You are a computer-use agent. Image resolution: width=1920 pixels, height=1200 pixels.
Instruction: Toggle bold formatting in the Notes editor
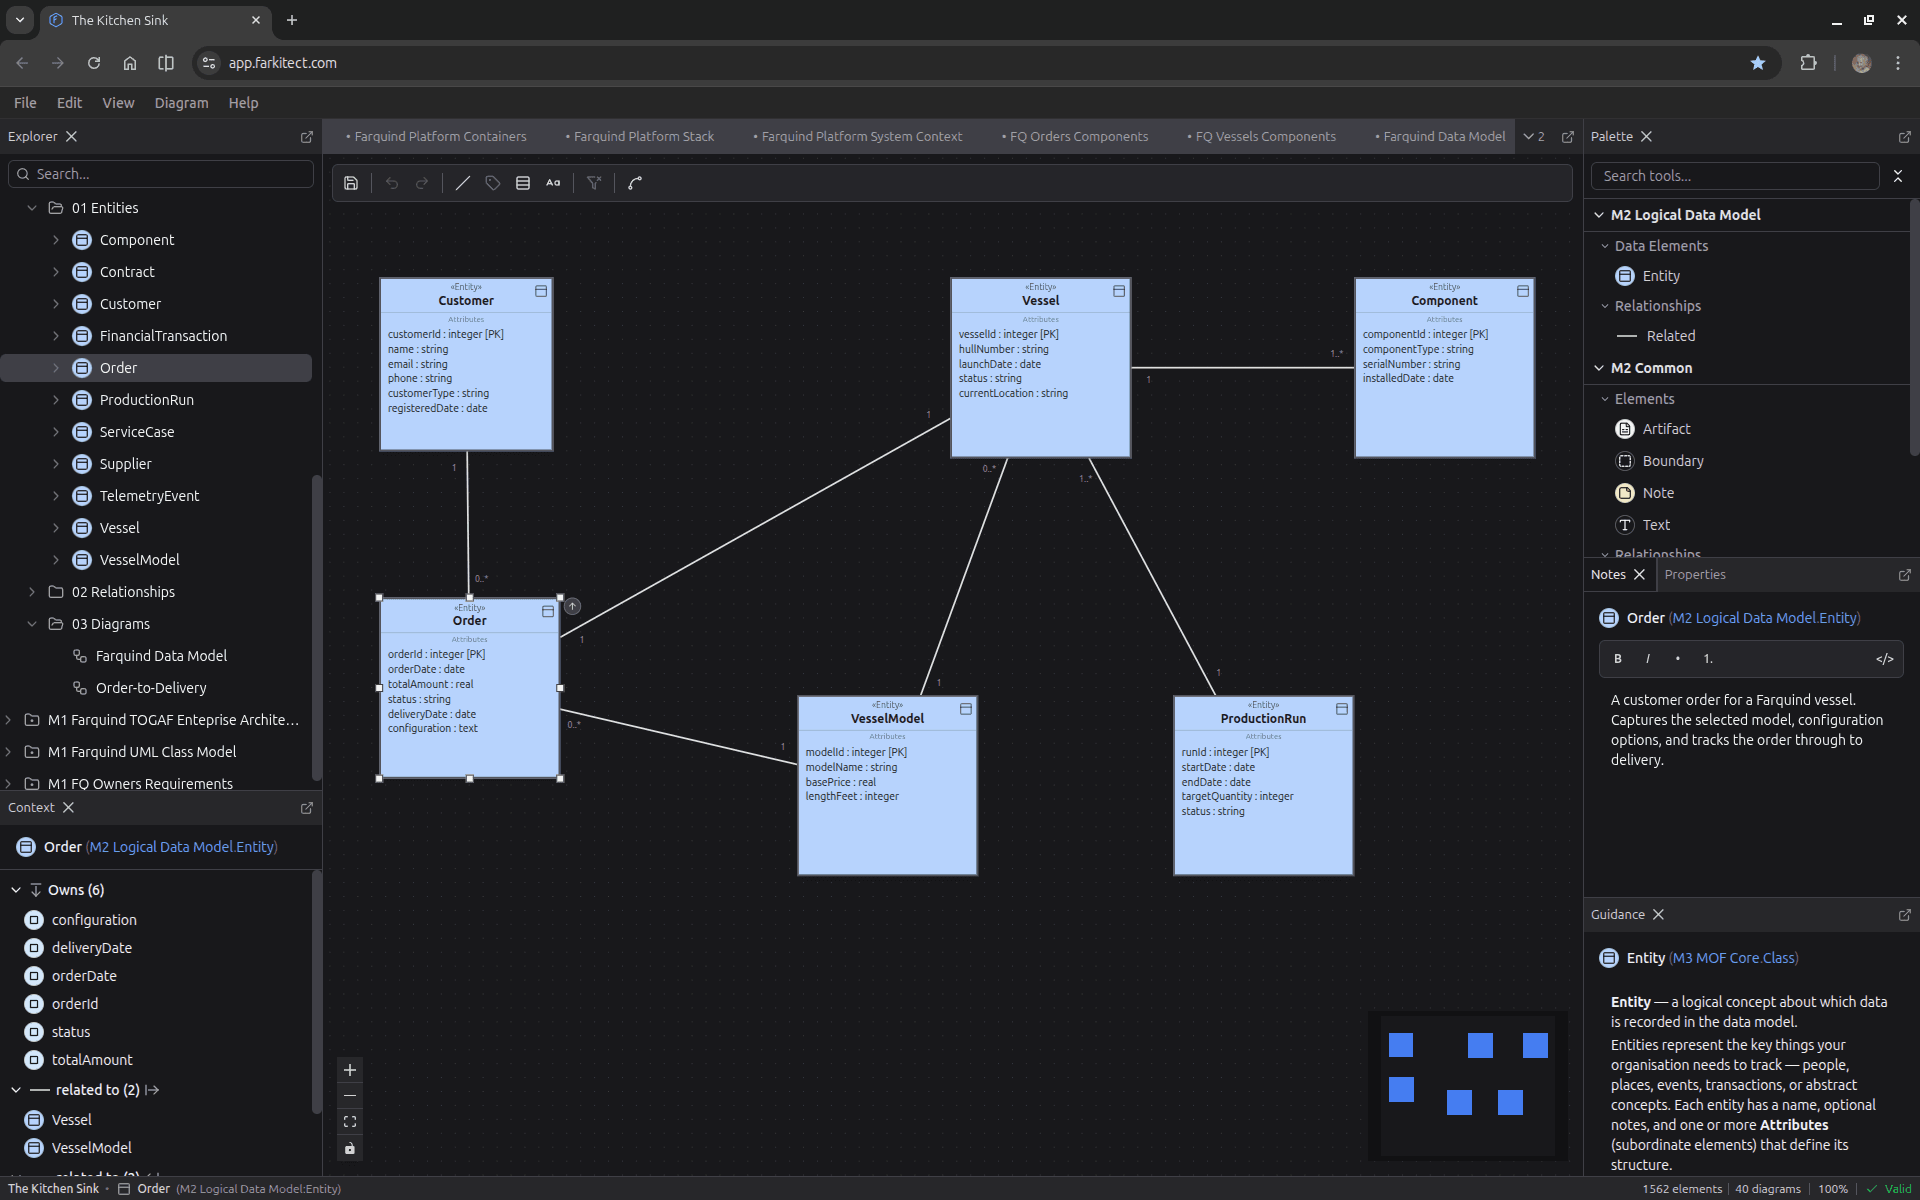click(1618, 659)
